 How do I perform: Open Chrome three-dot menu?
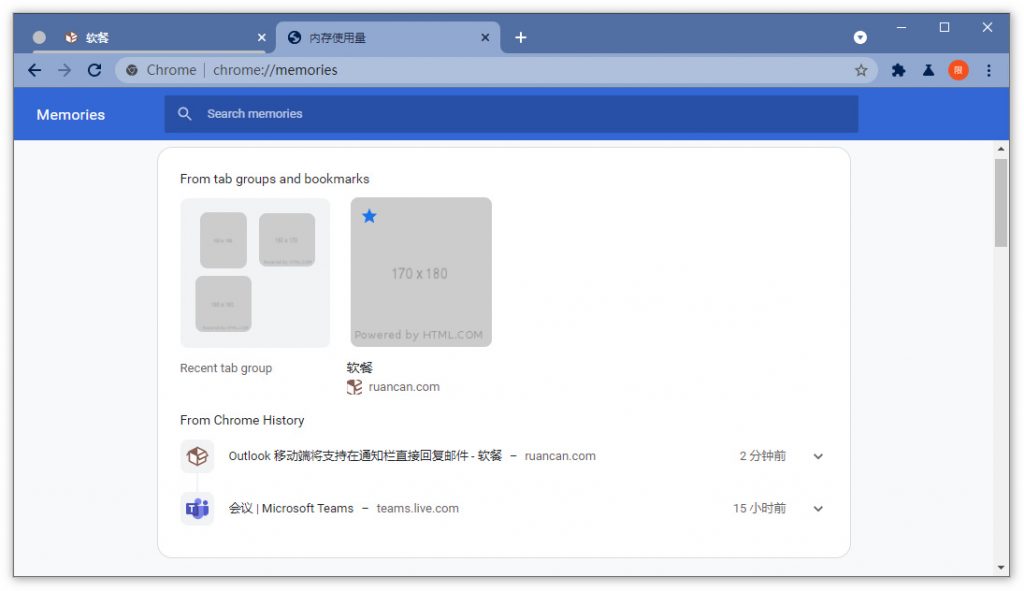pos(989,70)
